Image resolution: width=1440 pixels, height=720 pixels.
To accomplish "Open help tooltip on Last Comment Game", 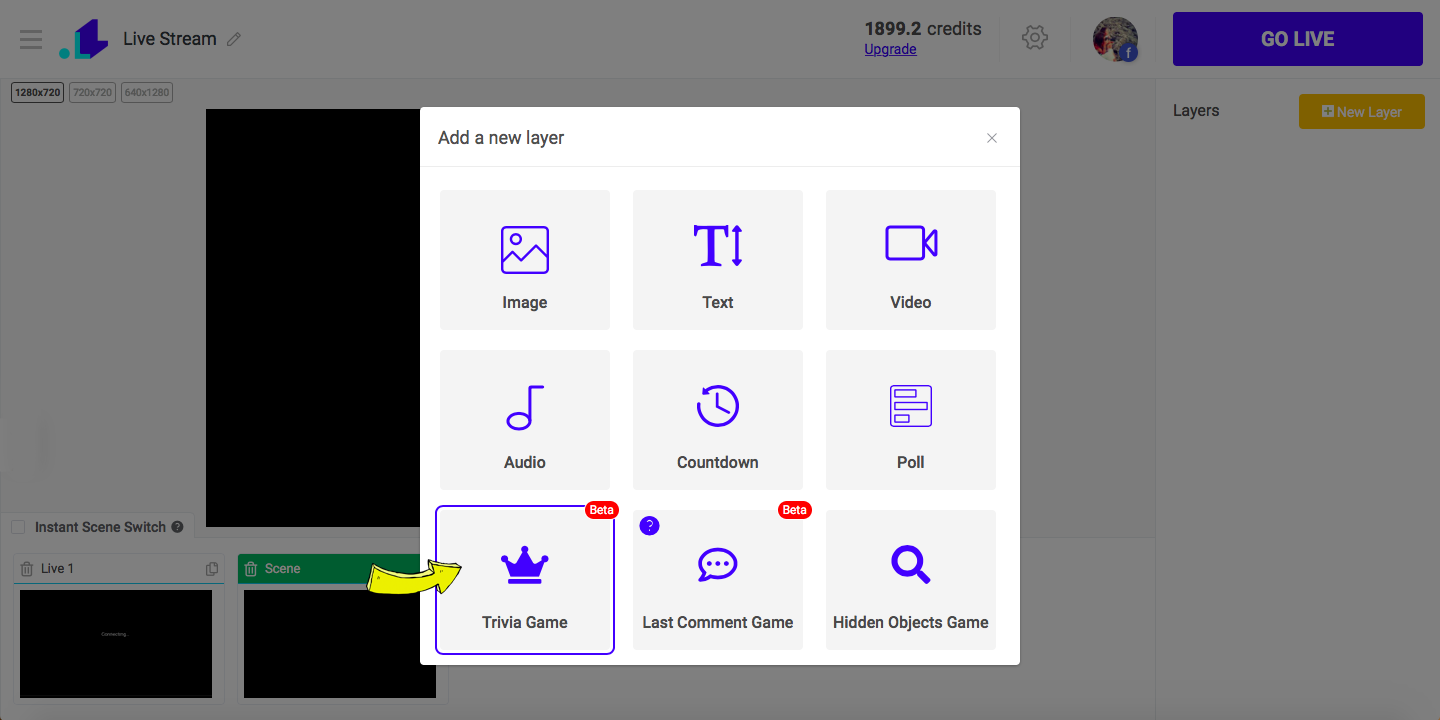I will click(x=650, y=526).
